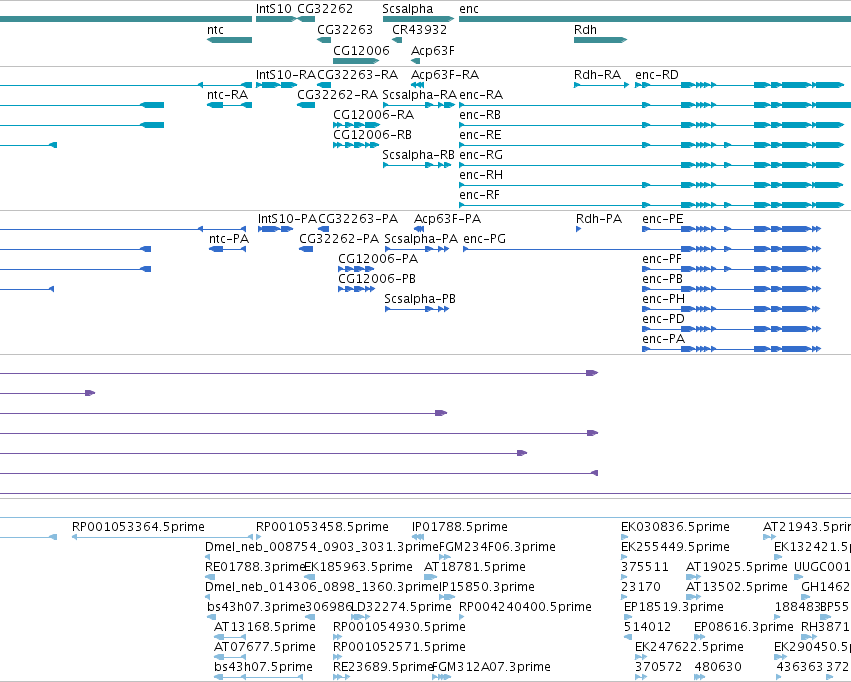Select the IntS10 gene label
This screenshot has width=851, height=682.
click(x=274, y=9)
